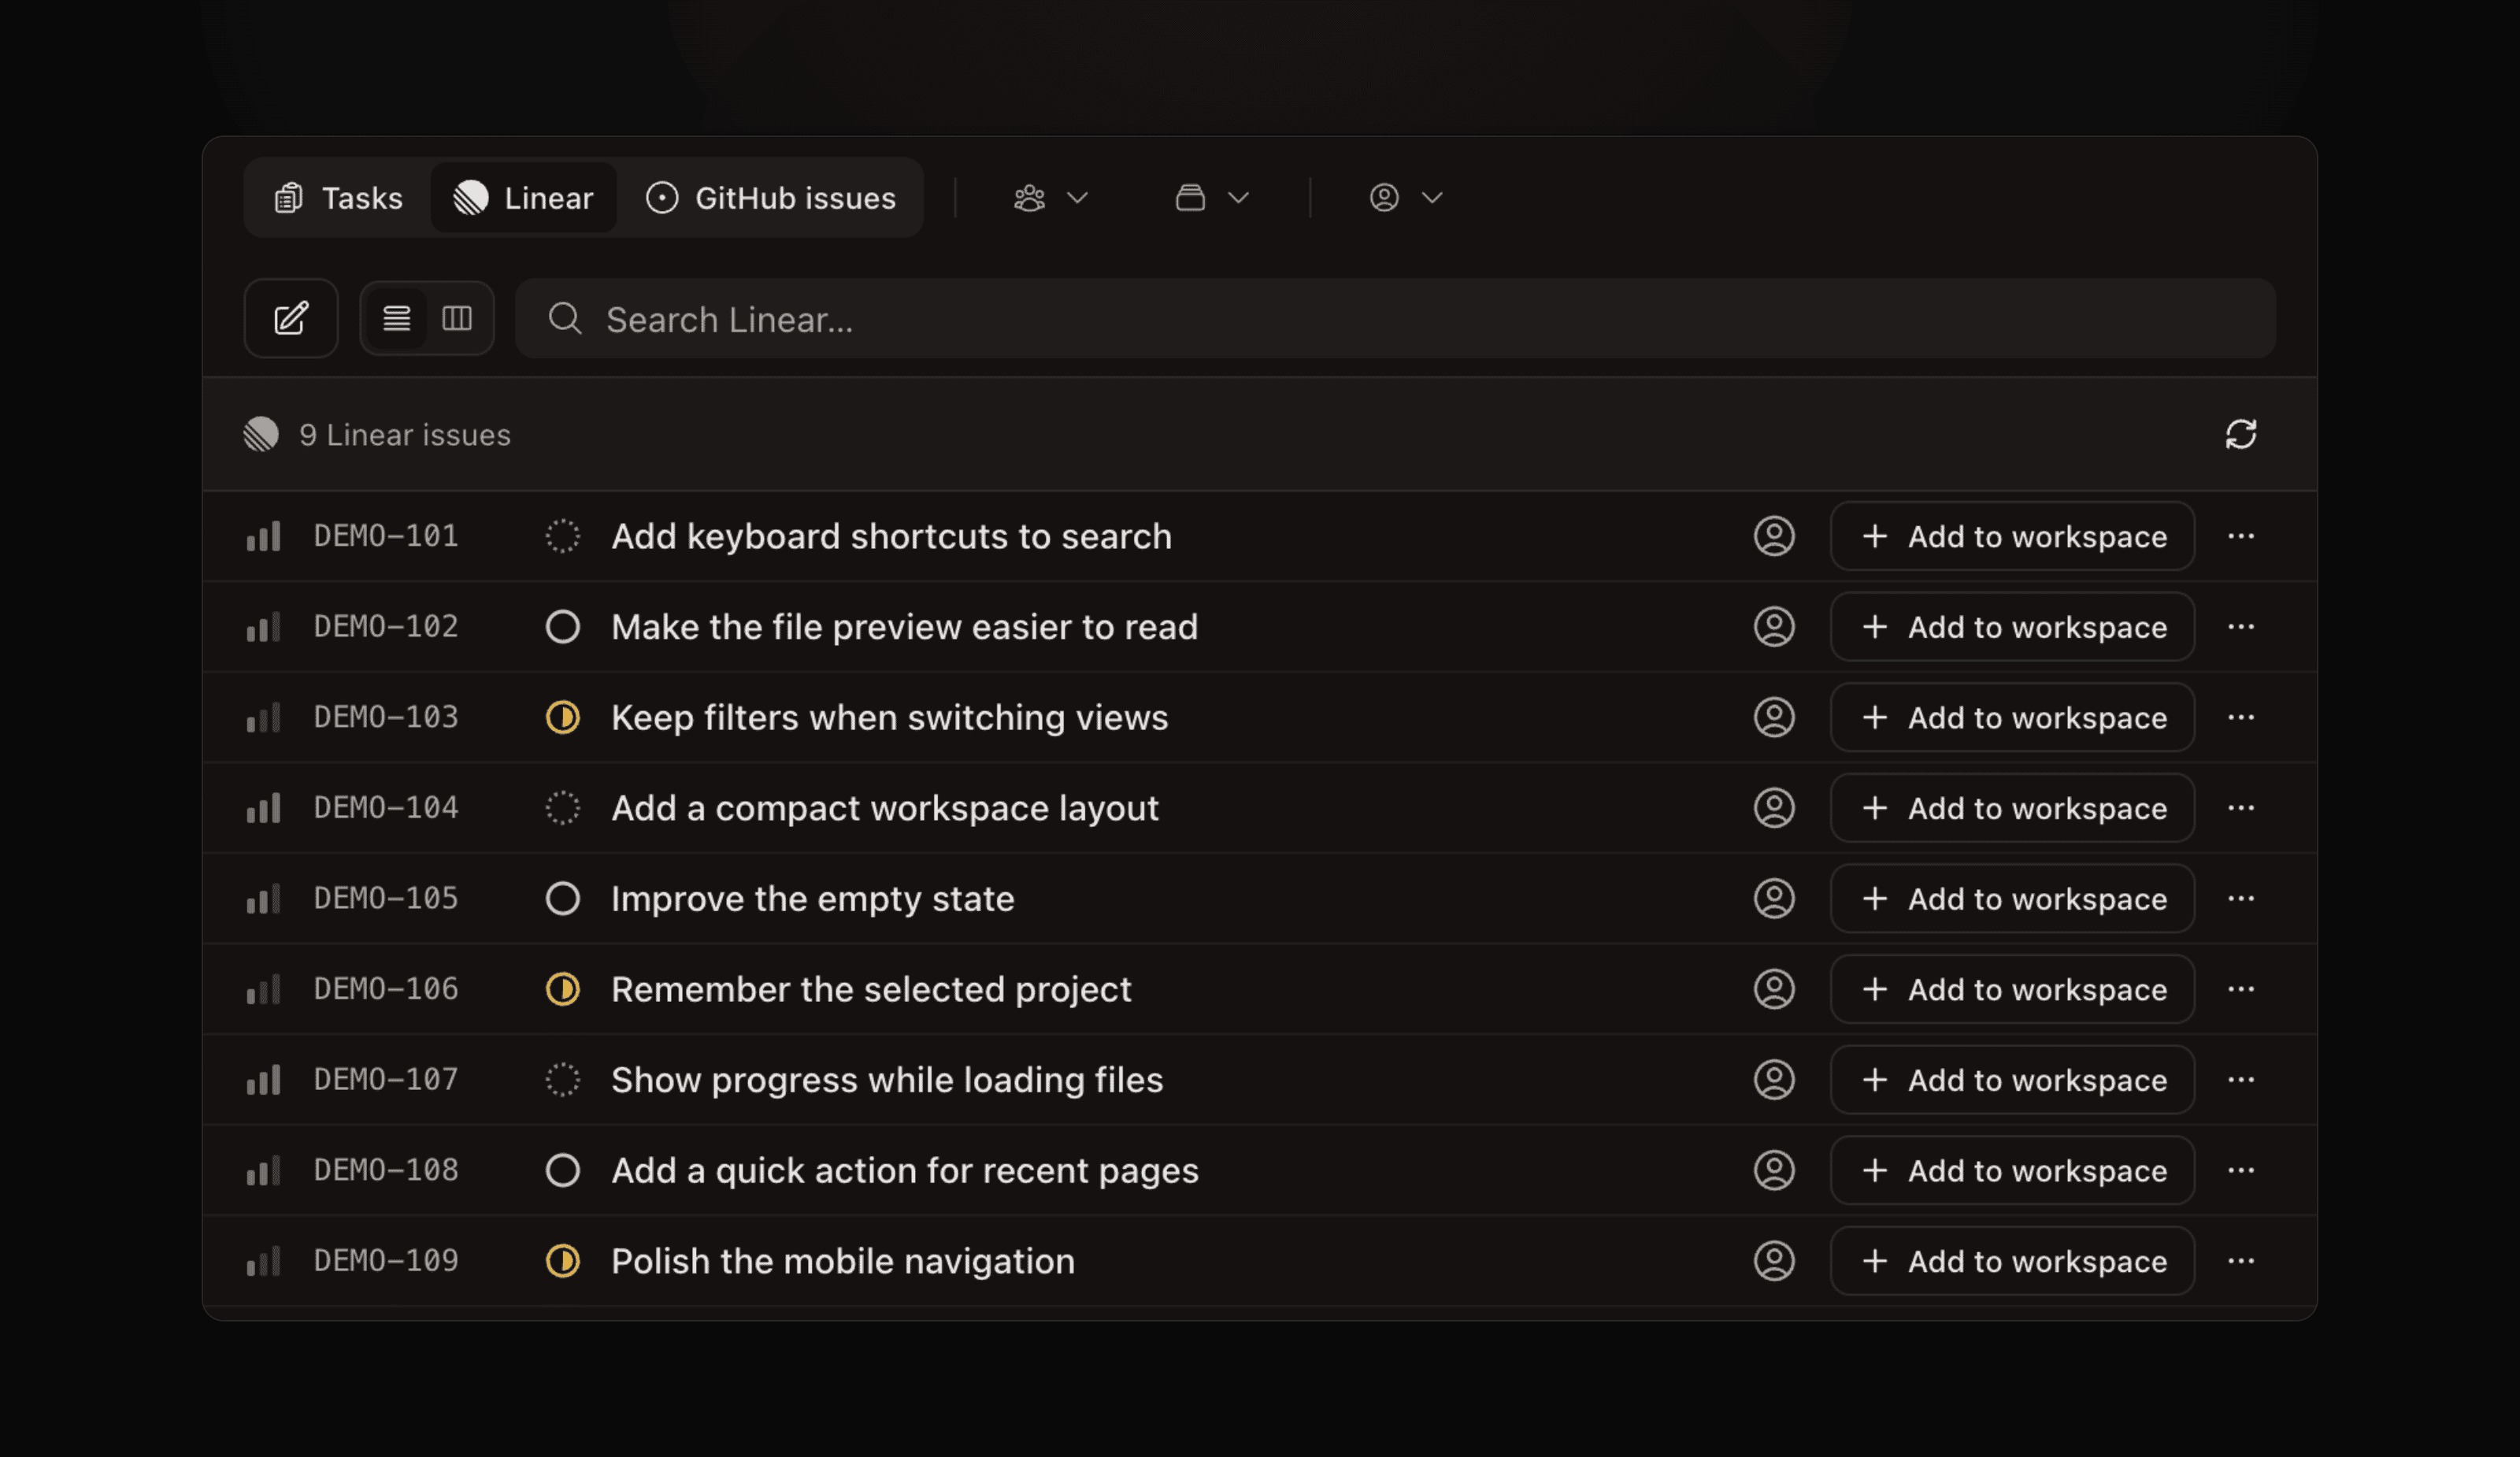Click the DEMO-104 issue identifier
The image size is (2520, 1457).
coord(385,807)
